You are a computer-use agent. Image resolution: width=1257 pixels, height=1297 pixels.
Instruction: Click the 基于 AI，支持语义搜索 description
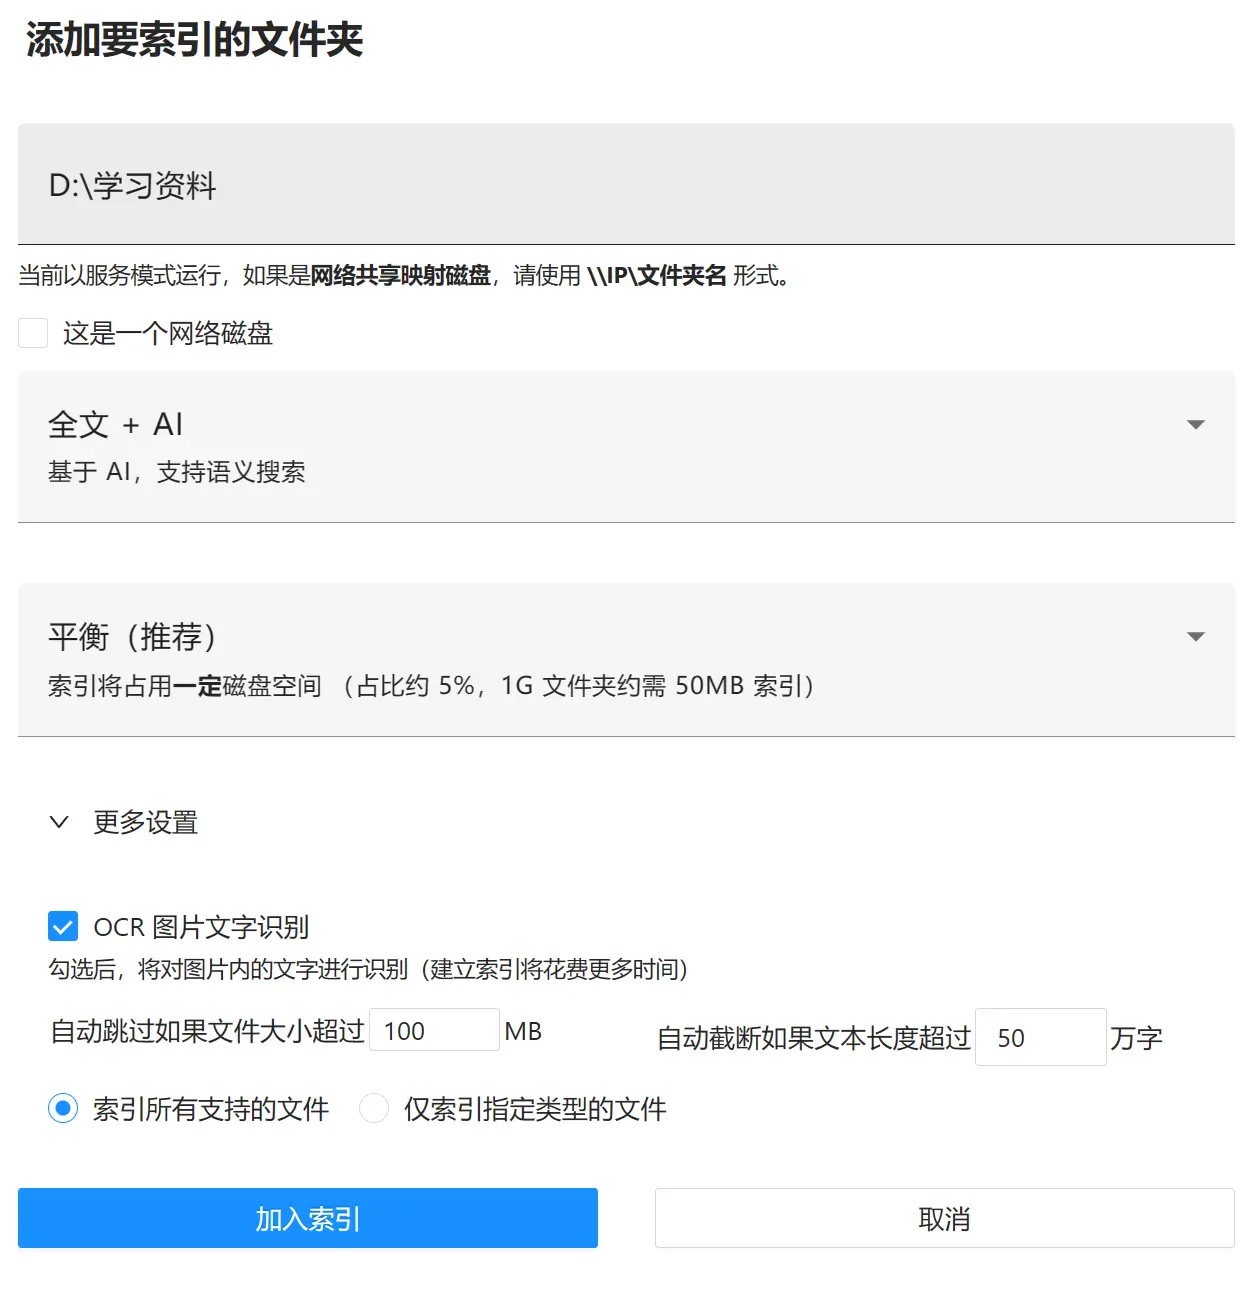coord(177,472)
